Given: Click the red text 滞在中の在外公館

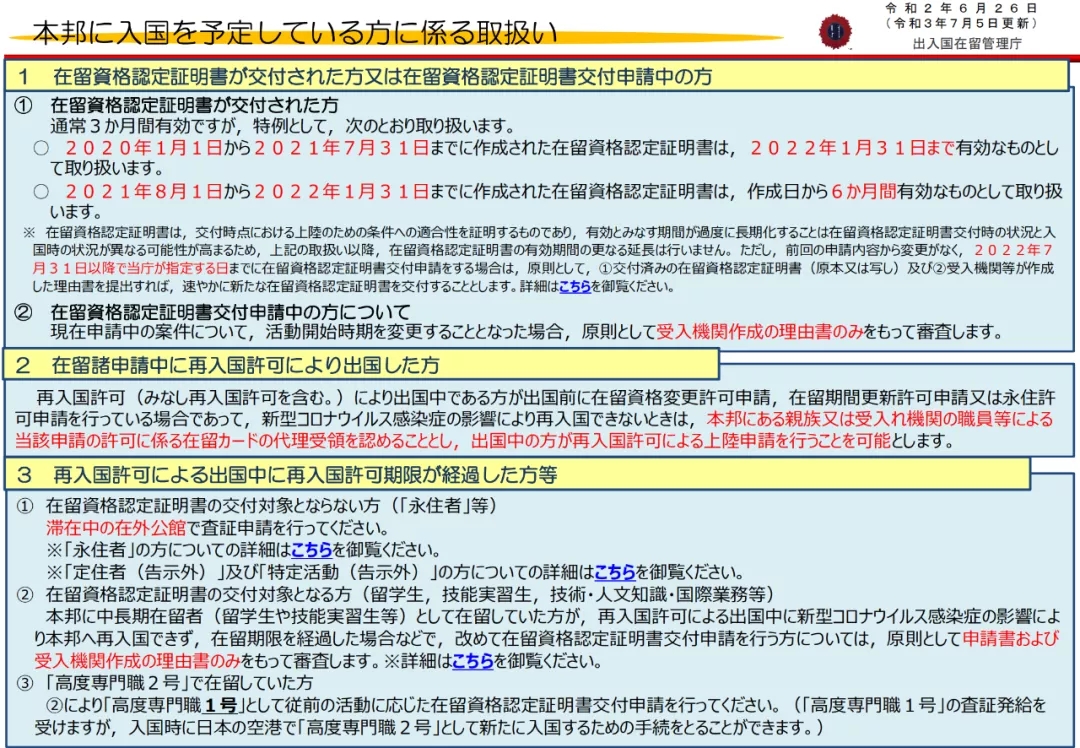Looking at the screenshot, I should coord(116,528).
